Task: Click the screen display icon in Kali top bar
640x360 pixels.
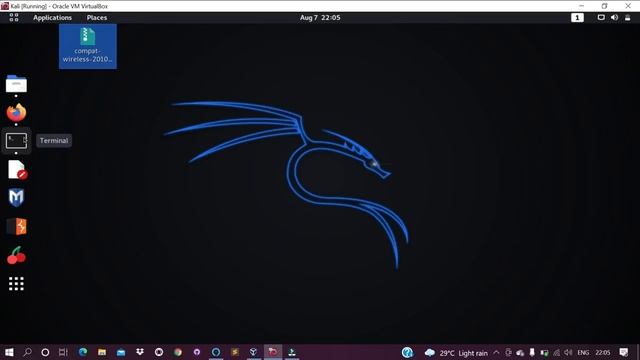Action: [601, 18]
